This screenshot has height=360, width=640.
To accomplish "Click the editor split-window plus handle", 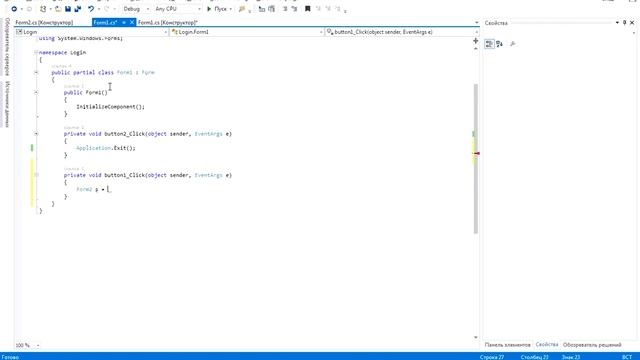I will (476, 41).
